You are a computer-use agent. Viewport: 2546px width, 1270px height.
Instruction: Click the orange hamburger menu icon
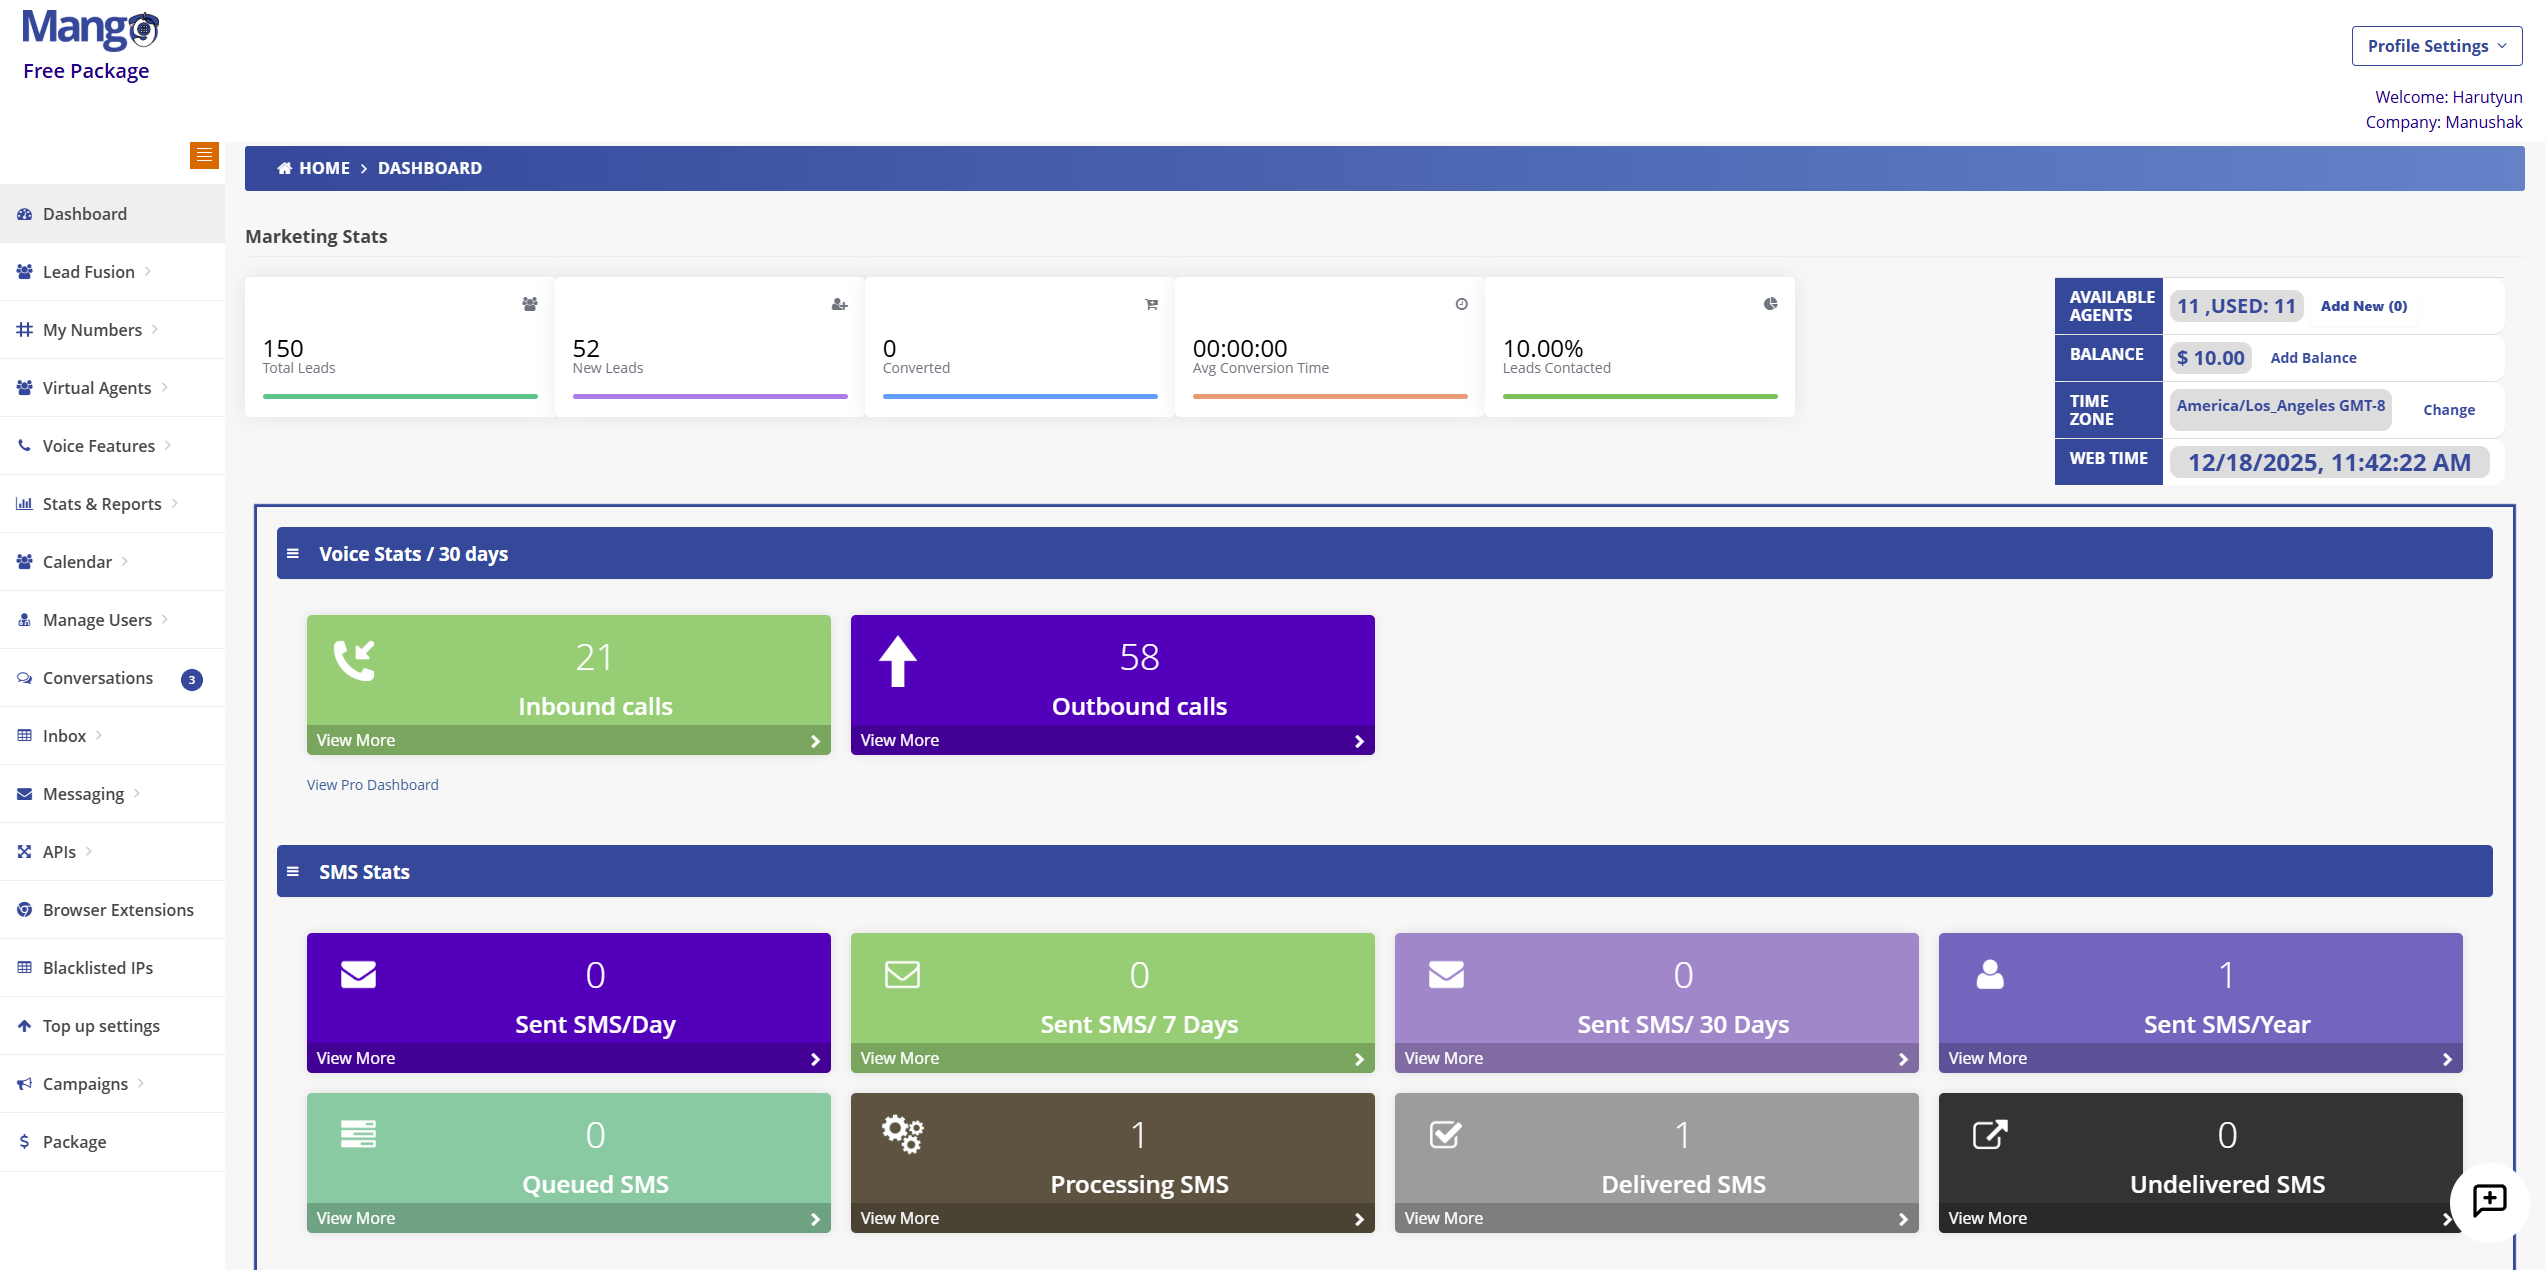click(x=204, y=155)
